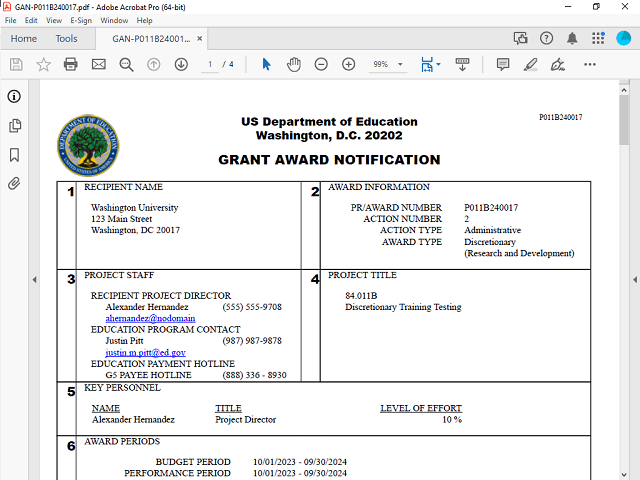Click the email envelope icon

(x=98, y=64)
